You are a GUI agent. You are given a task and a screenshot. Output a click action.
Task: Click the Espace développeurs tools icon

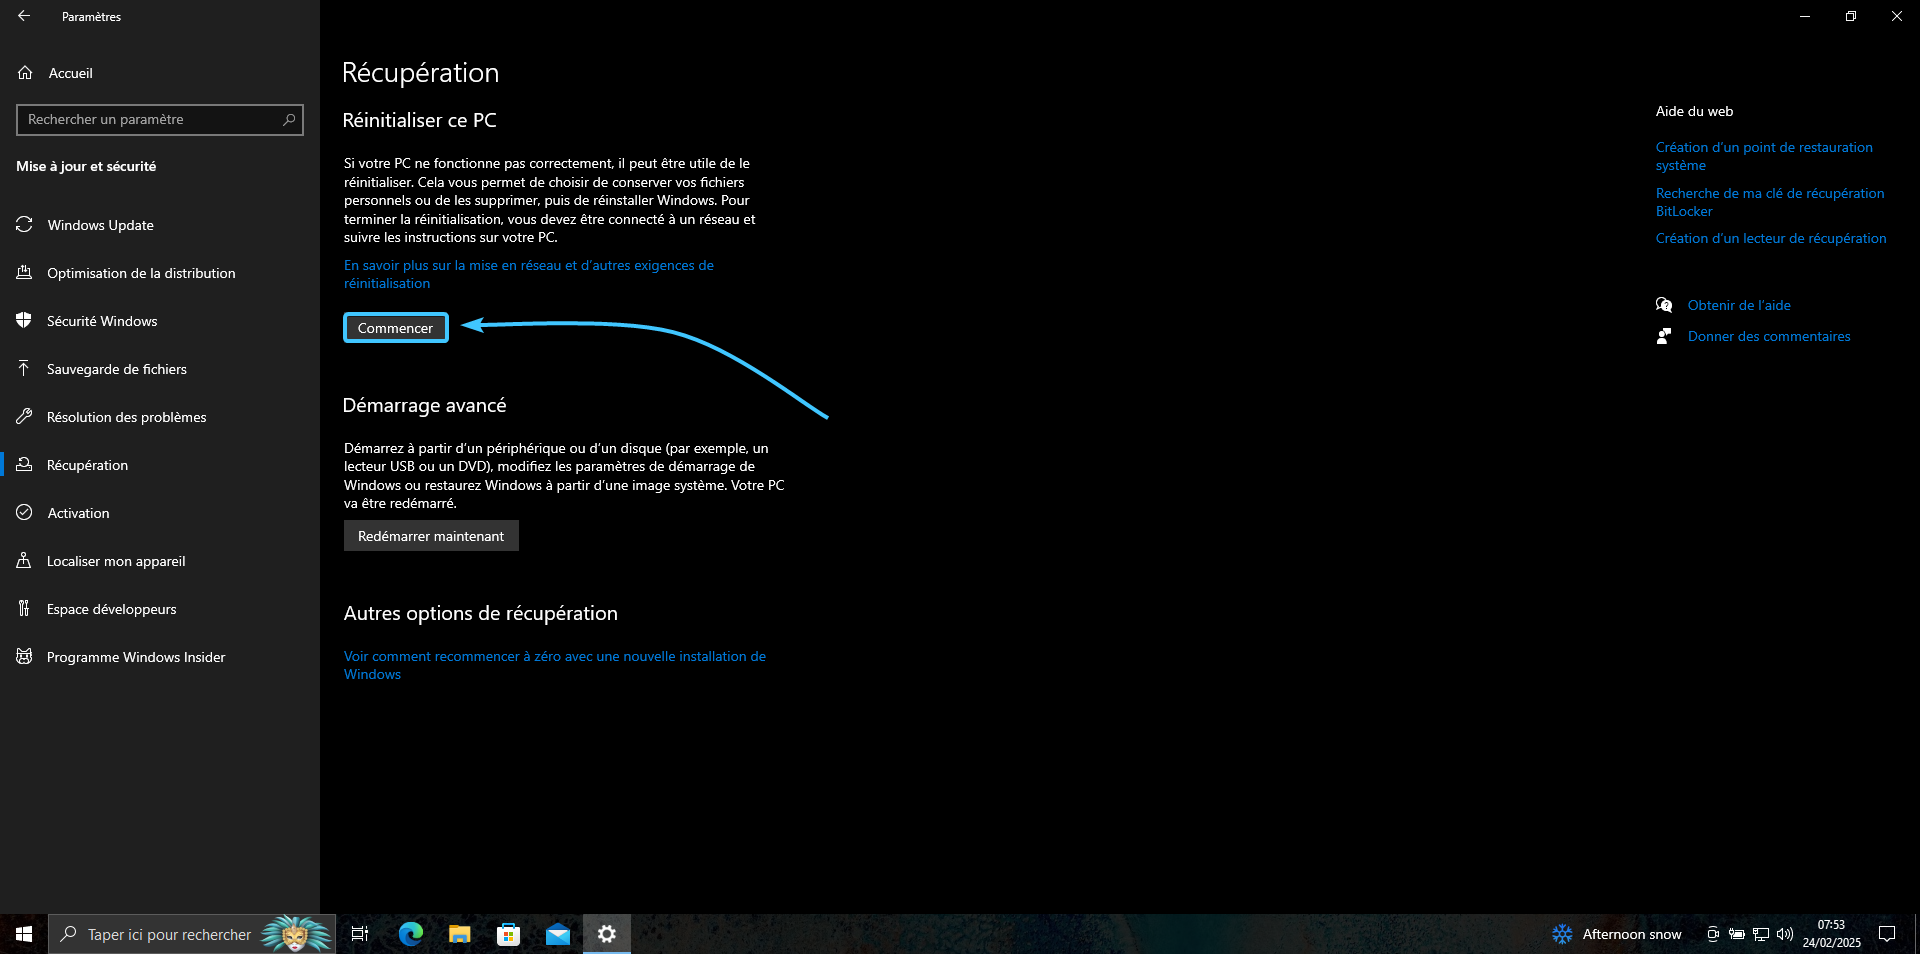[x=25, y=609]
